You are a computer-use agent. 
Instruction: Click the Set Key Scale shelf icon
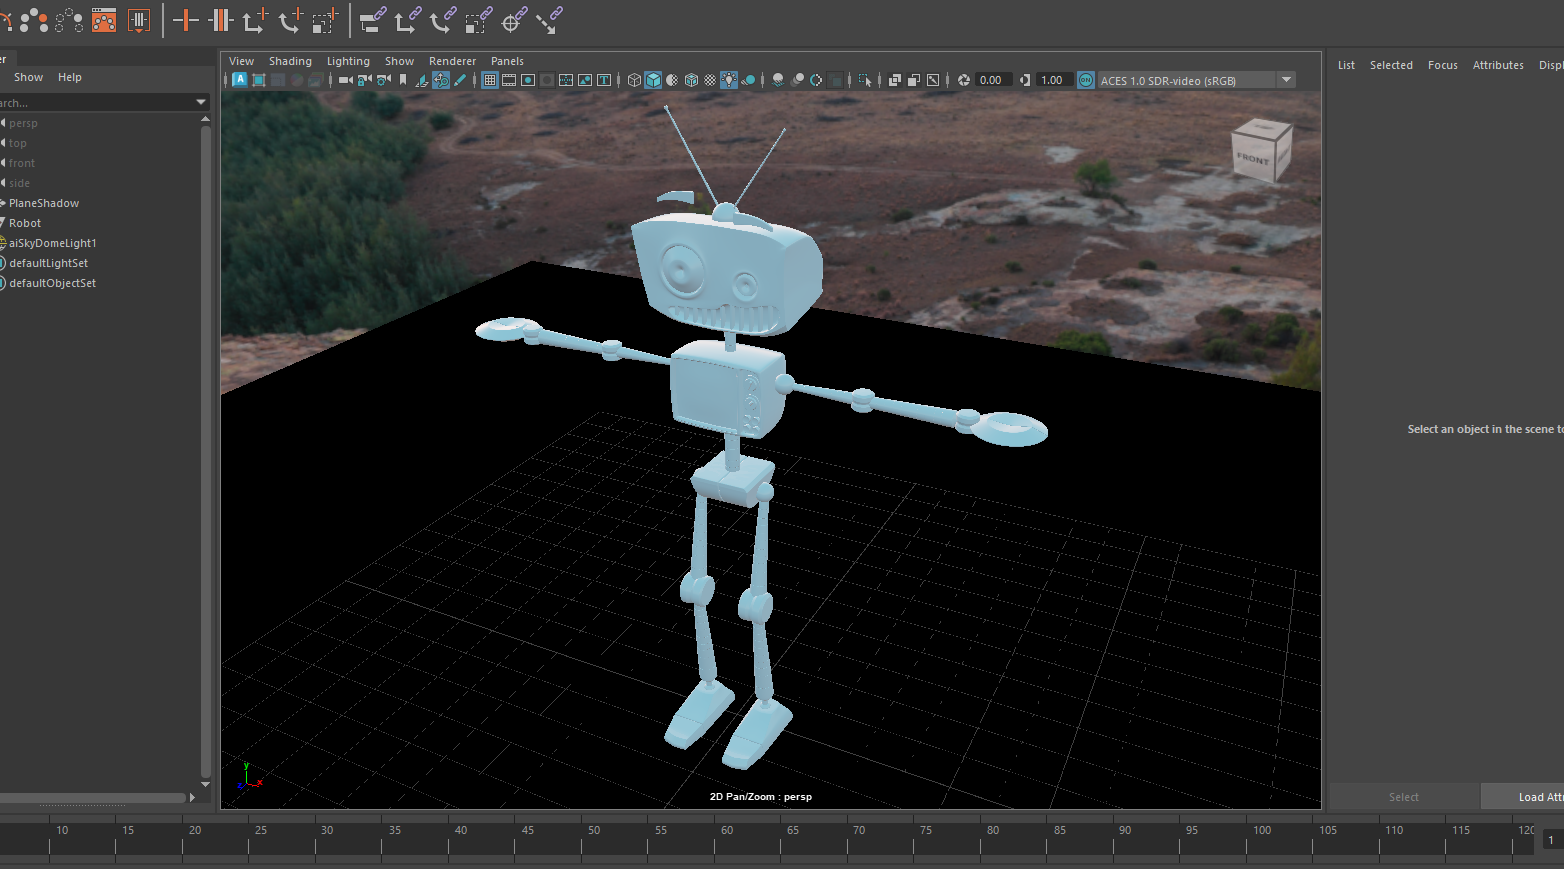coord(325,20)
